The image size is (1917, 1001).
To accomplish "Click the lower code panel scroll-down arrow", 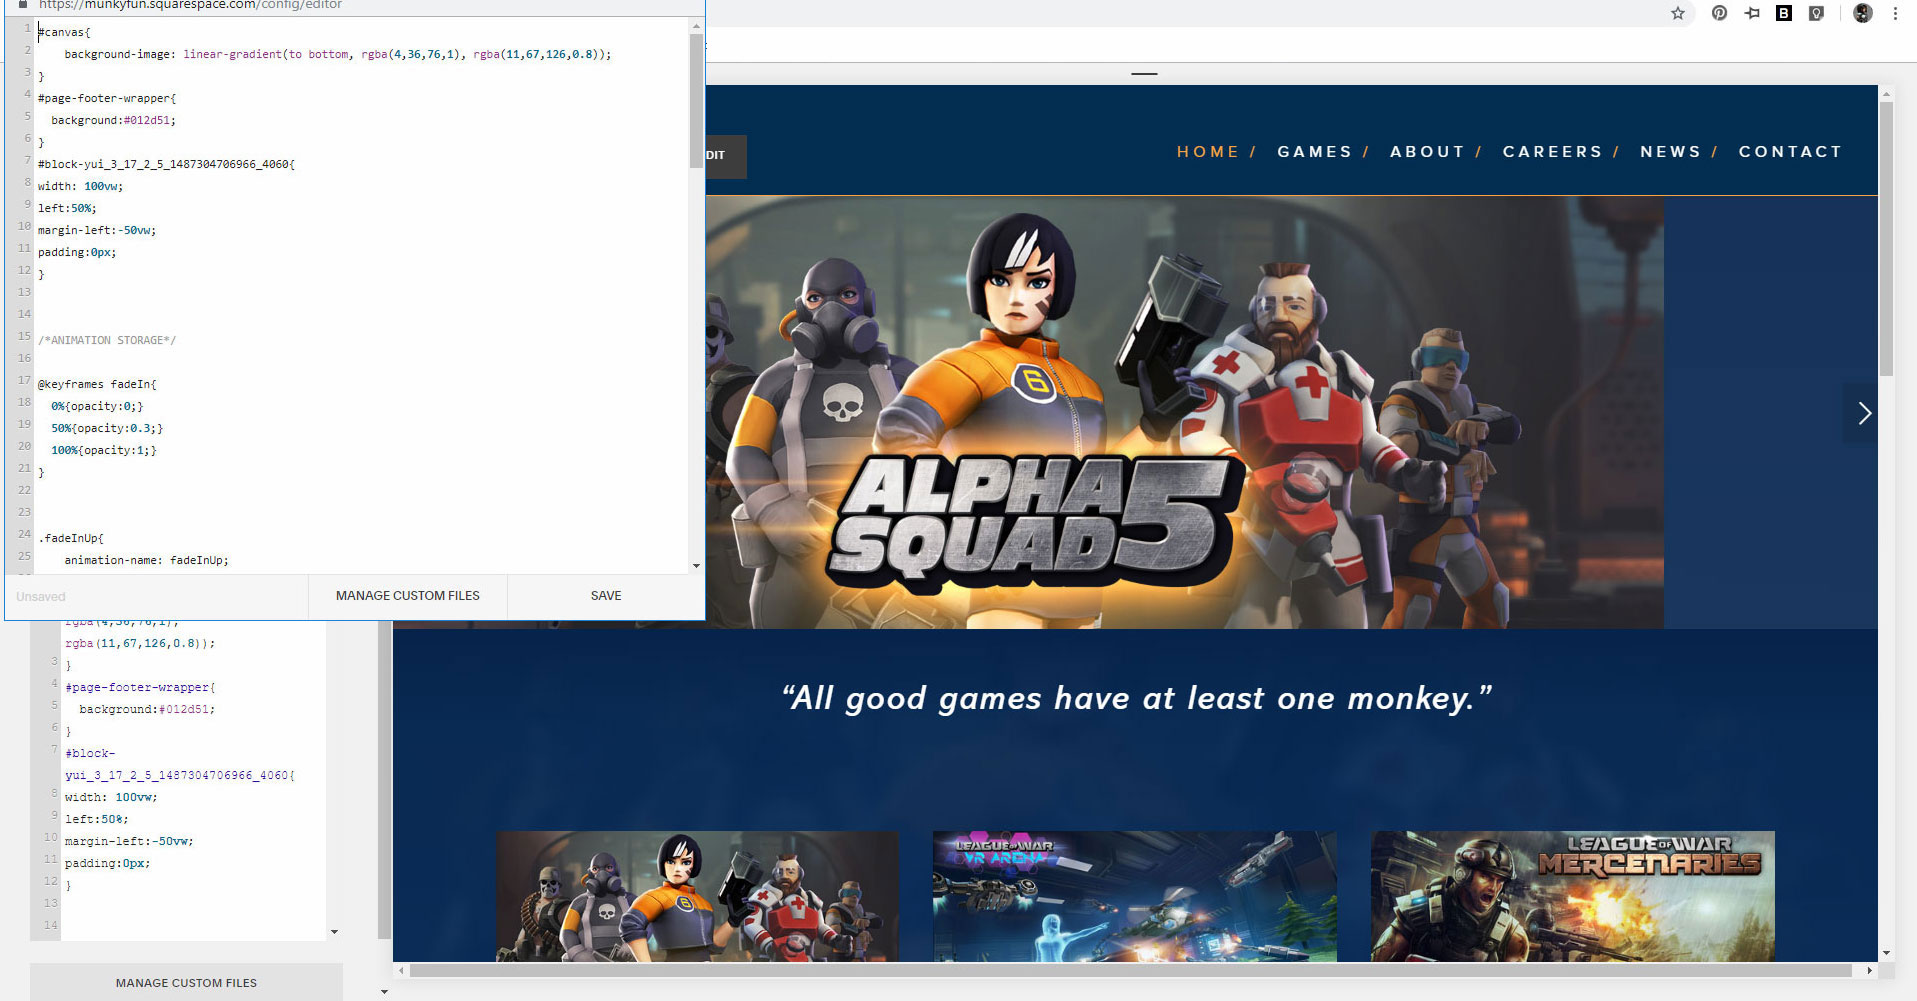I will pos(334,932).
